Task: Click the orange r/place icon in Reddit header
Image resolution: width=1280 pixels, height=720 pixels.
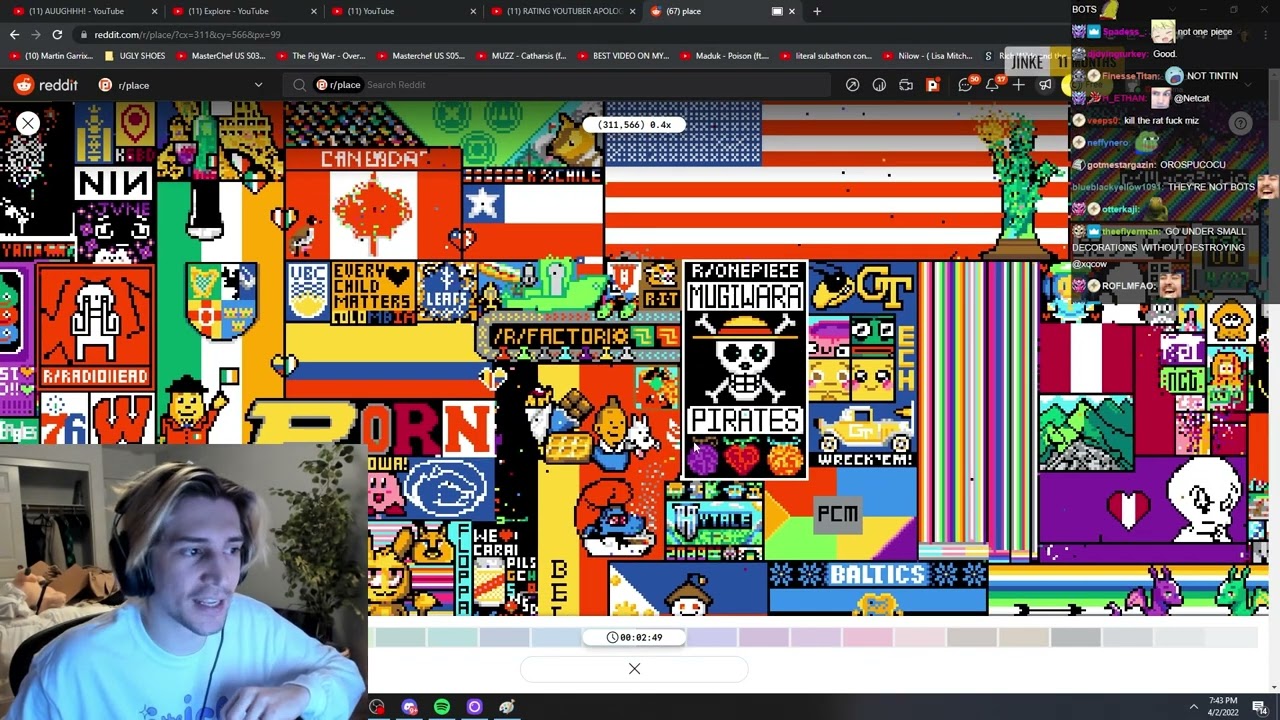Action: 933,85
